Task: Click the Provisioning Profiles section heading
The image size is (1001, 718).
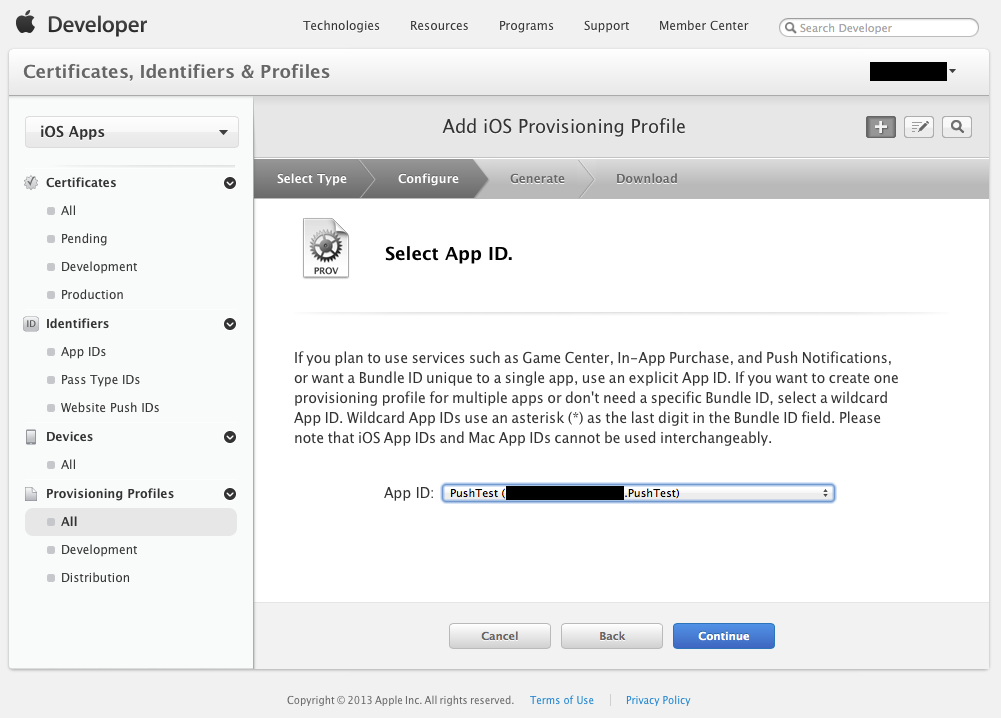Action: [110, 494]
